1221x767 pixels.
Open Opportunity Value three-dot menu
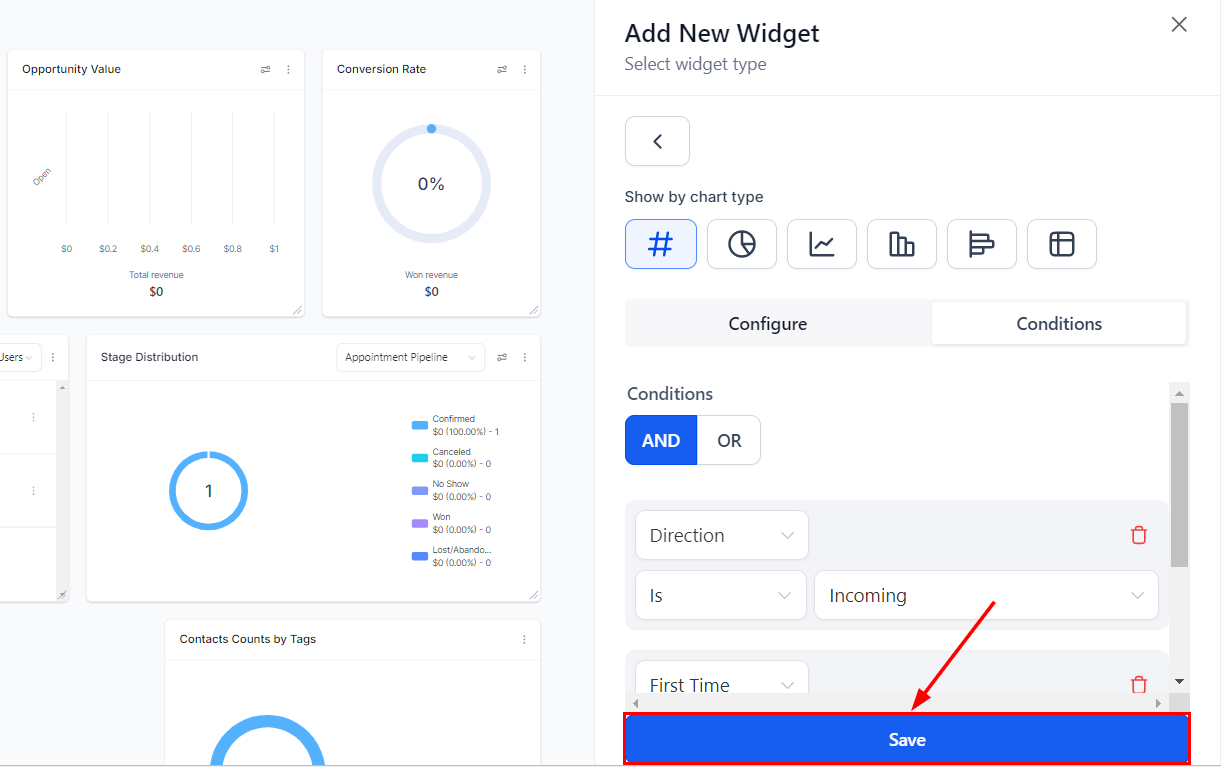[289, 69]
